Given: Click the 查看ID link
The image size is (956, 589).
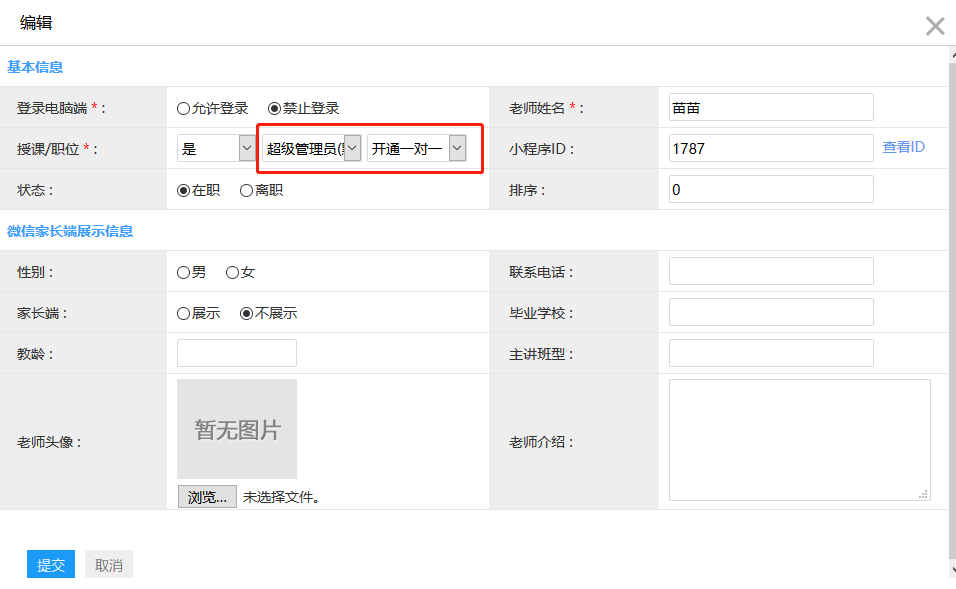Looking at the screenshot, I should coord(903,147).
